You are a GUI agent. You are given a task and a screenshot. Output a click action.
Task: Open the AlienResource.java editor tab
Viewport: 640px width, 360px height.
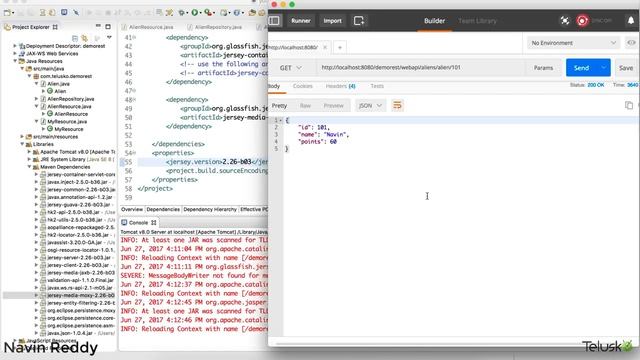pos(151,27)
